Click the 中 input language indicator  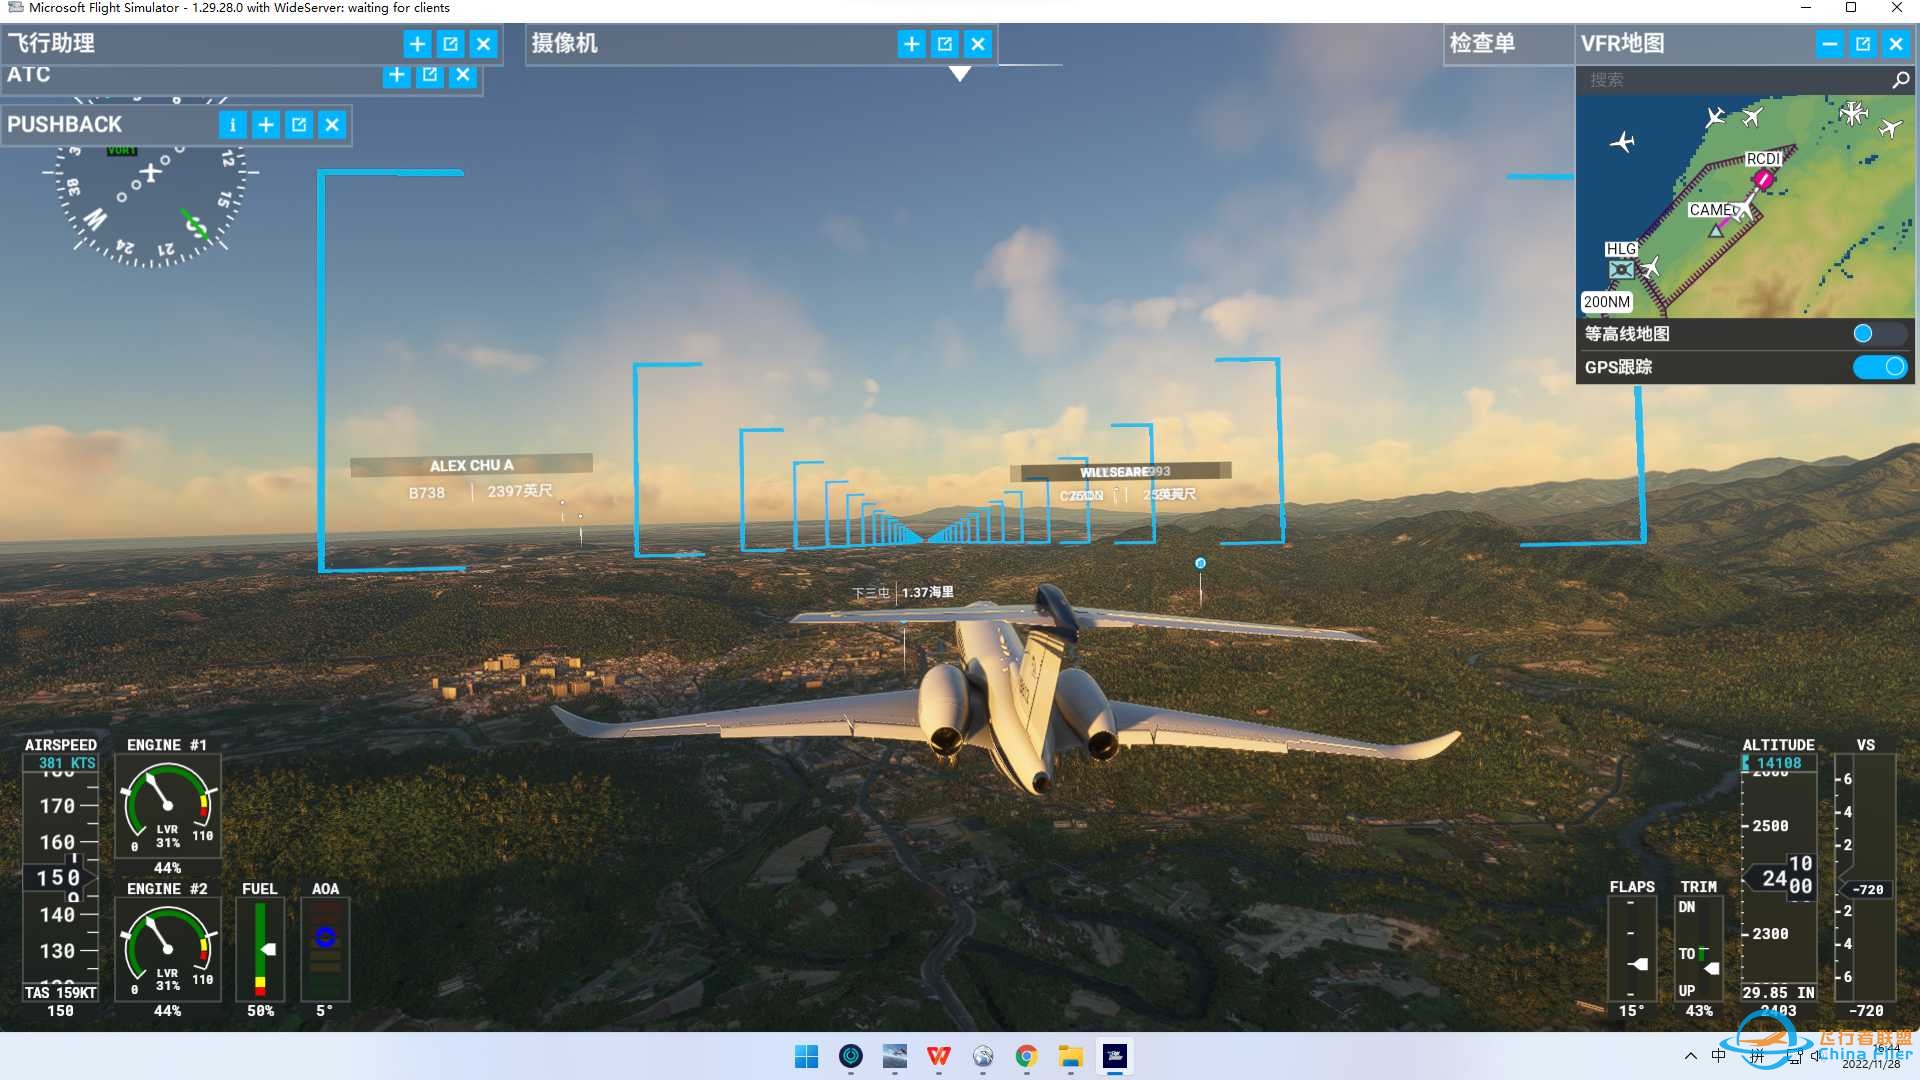click(x=1718, y=1056)
